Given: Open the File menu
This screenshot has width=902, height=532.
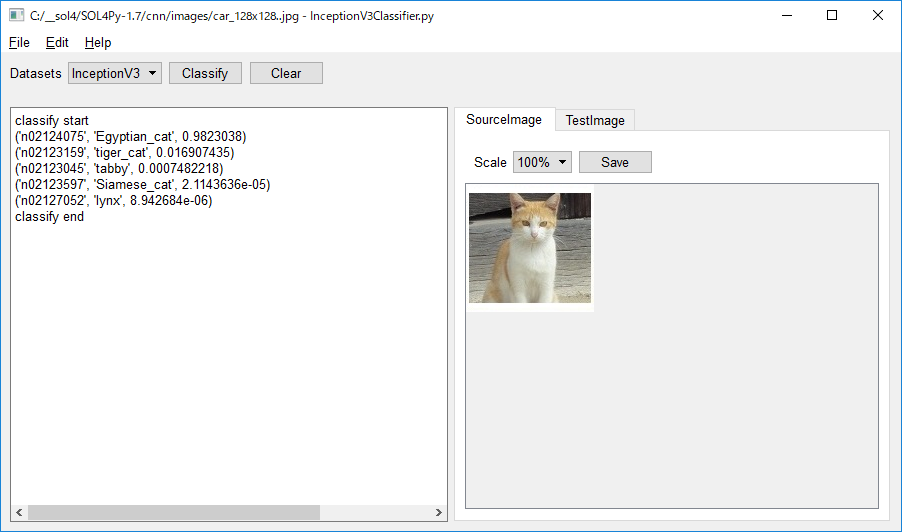Looking at the screenshot, I should point(19,43).
